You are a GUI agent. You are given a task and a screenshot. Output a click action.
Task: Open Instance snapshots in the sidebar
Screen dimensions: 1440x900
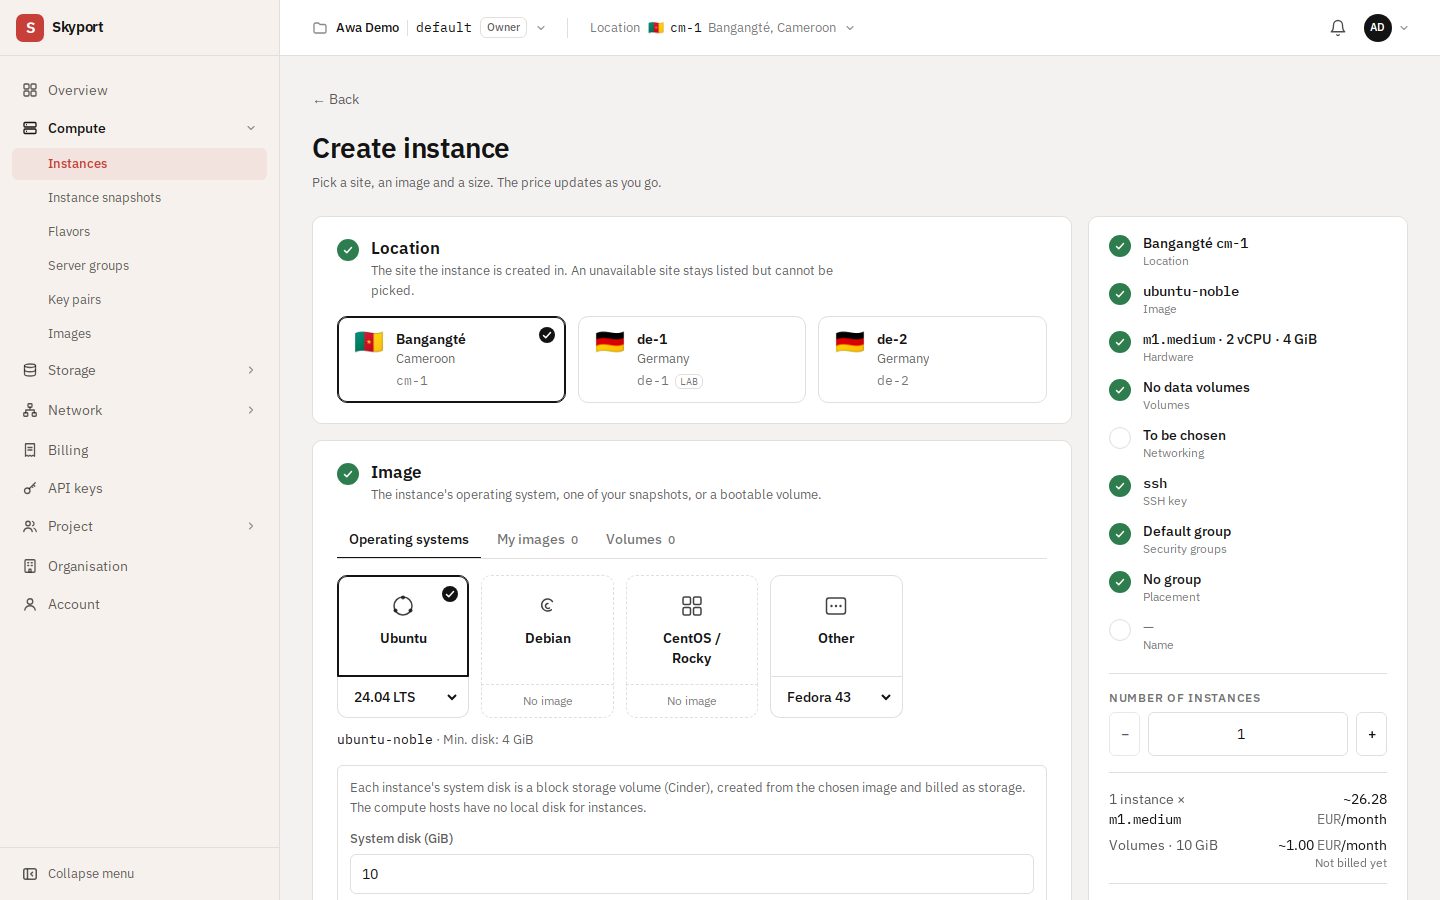point(140,198)
